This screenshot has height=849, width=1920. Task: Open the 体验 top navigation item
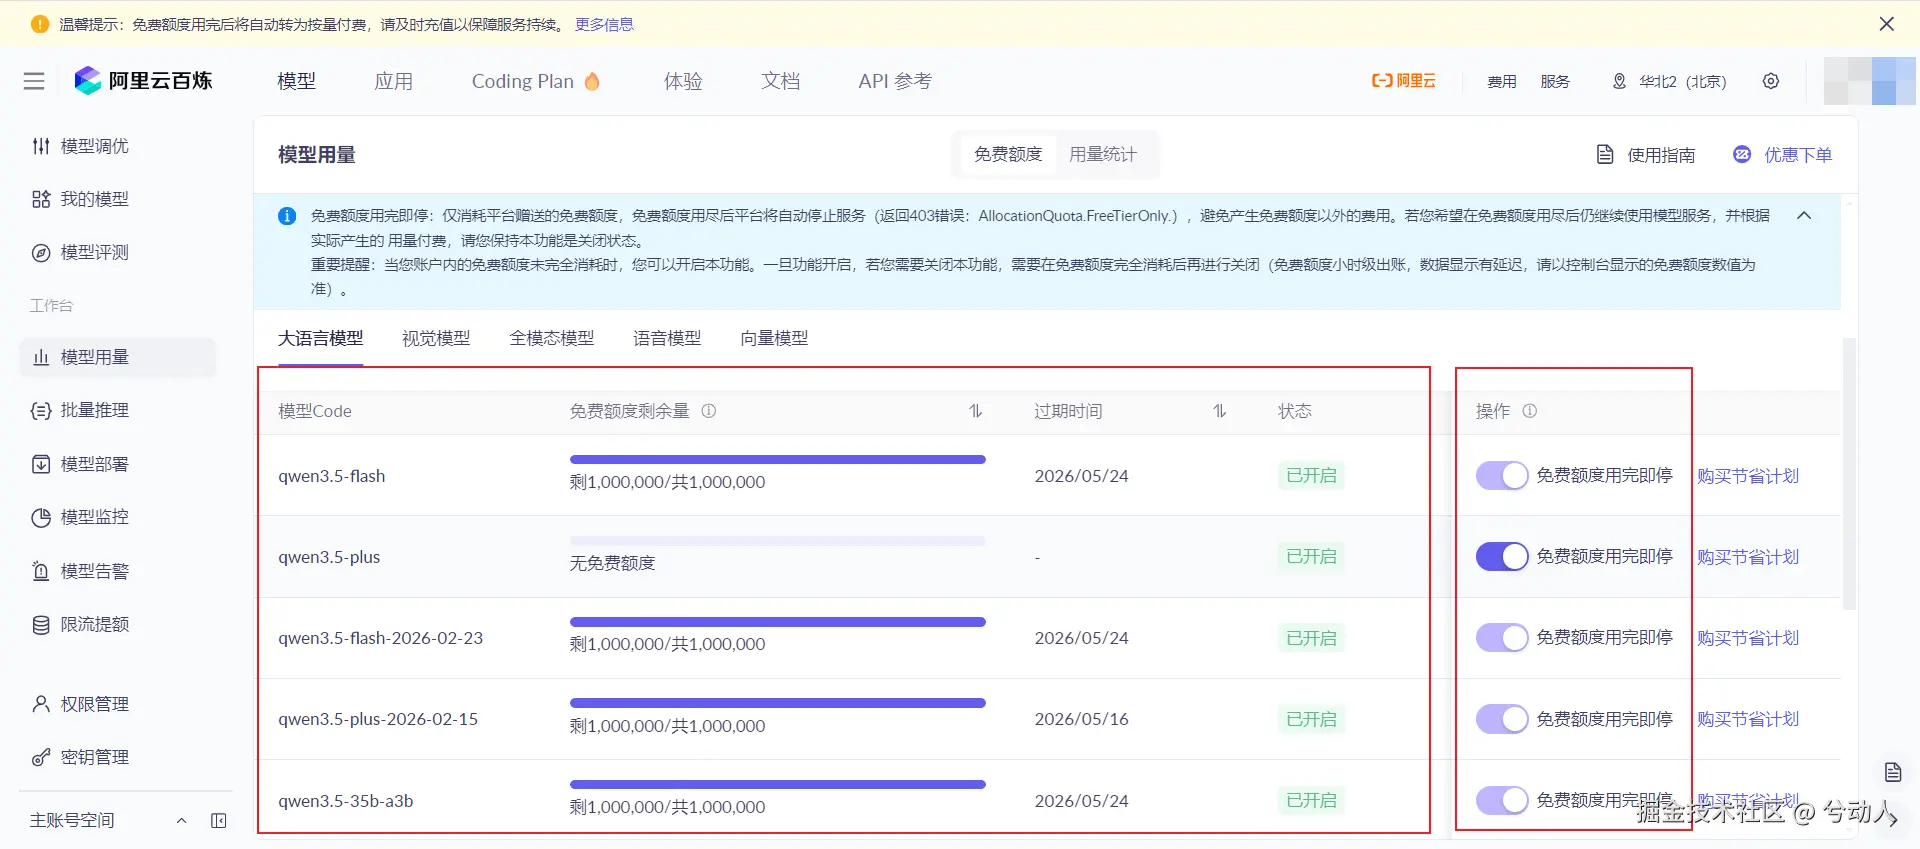coord(683,81)
